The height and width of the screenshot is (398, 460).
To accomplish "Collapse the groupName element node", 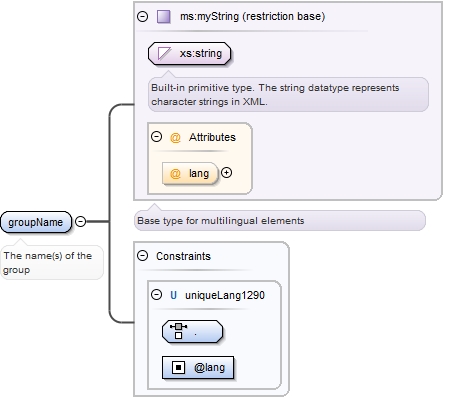I will pos(80,221).
